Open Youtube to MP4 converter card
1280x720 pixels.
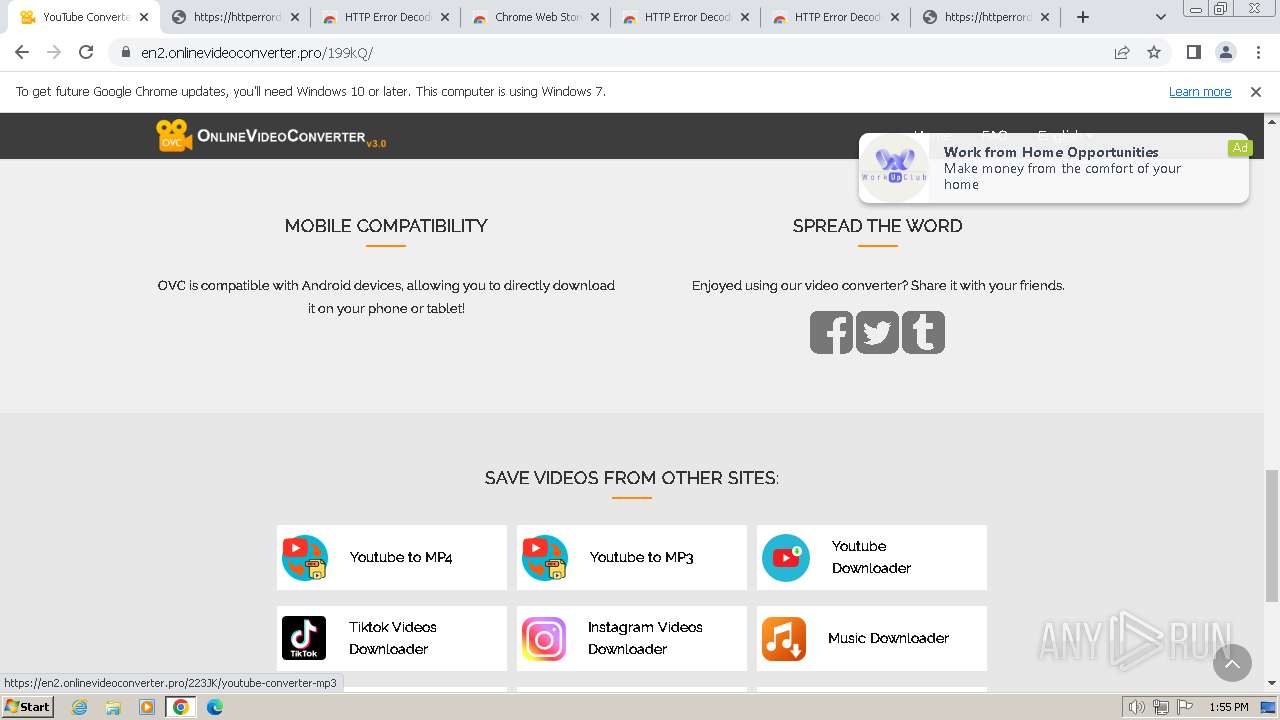point(392,558)
